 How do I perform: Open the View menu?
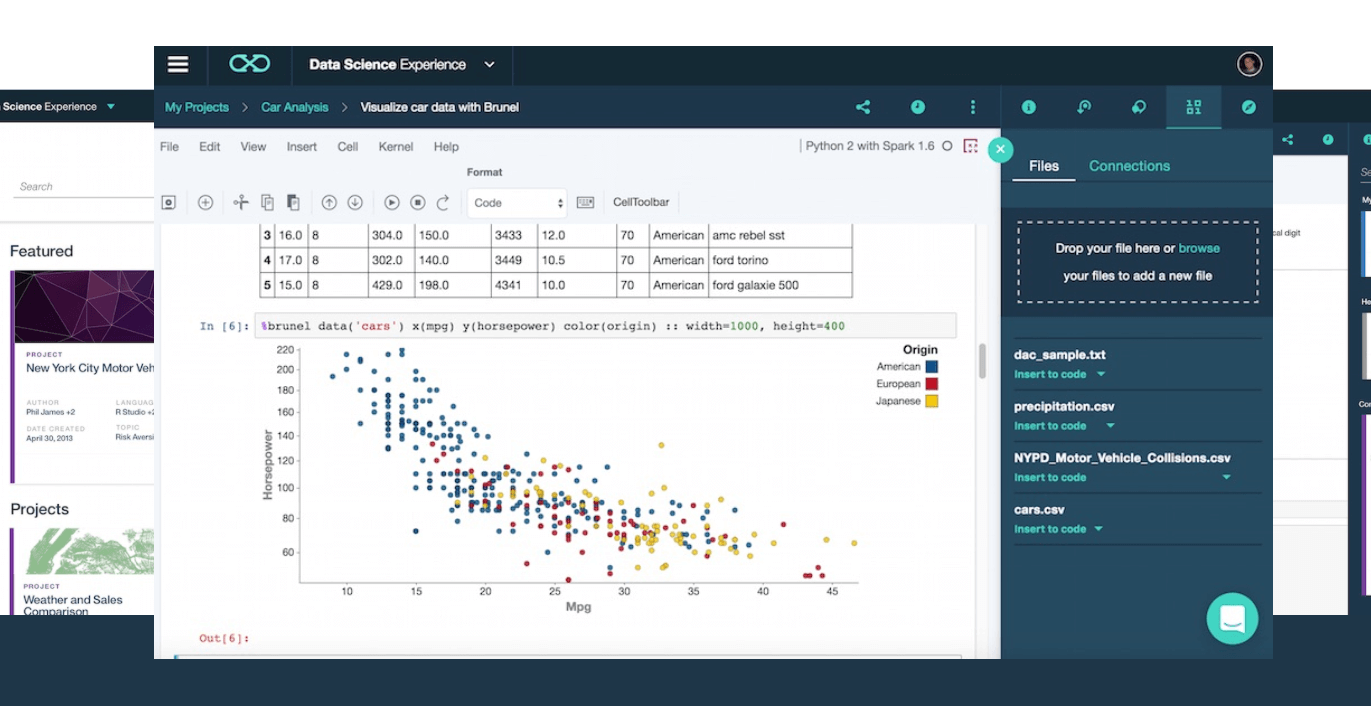(x=253, y=146)
